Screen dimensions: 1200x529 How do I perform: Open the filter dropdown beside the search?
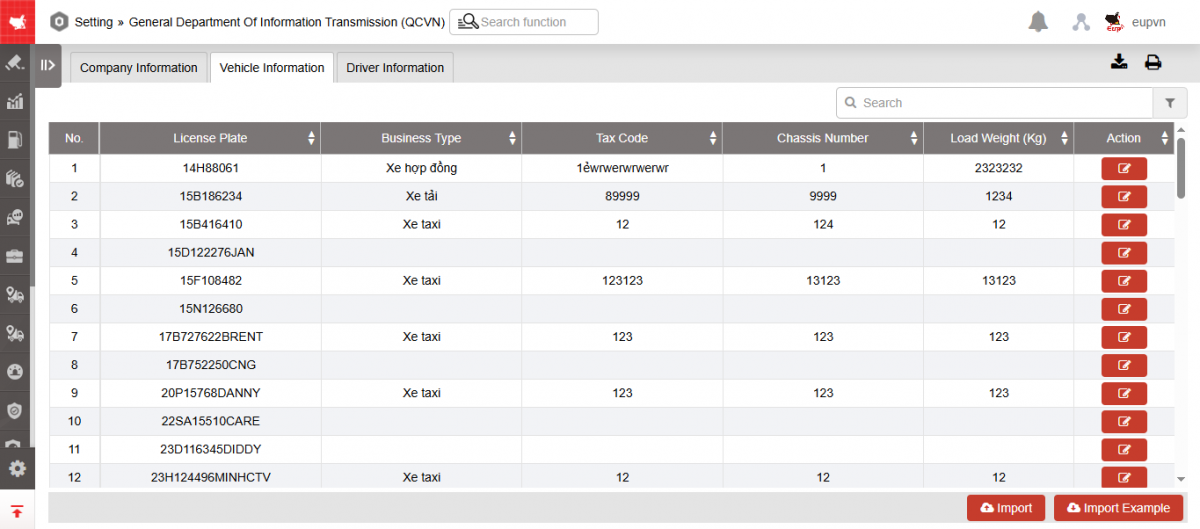1169,103
